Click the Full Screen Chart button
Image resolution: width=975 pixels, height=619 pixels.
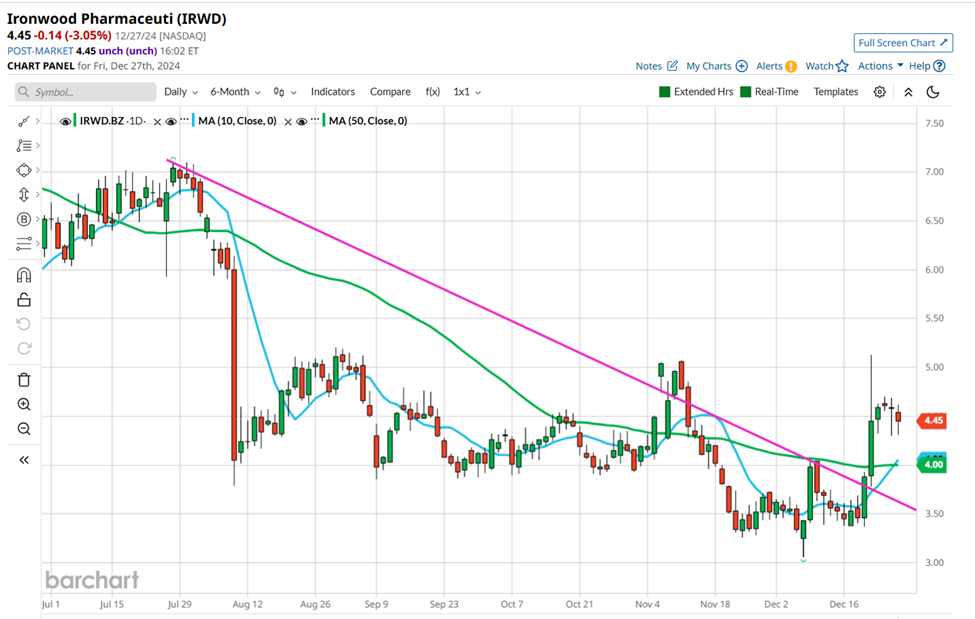click(903, 43)
